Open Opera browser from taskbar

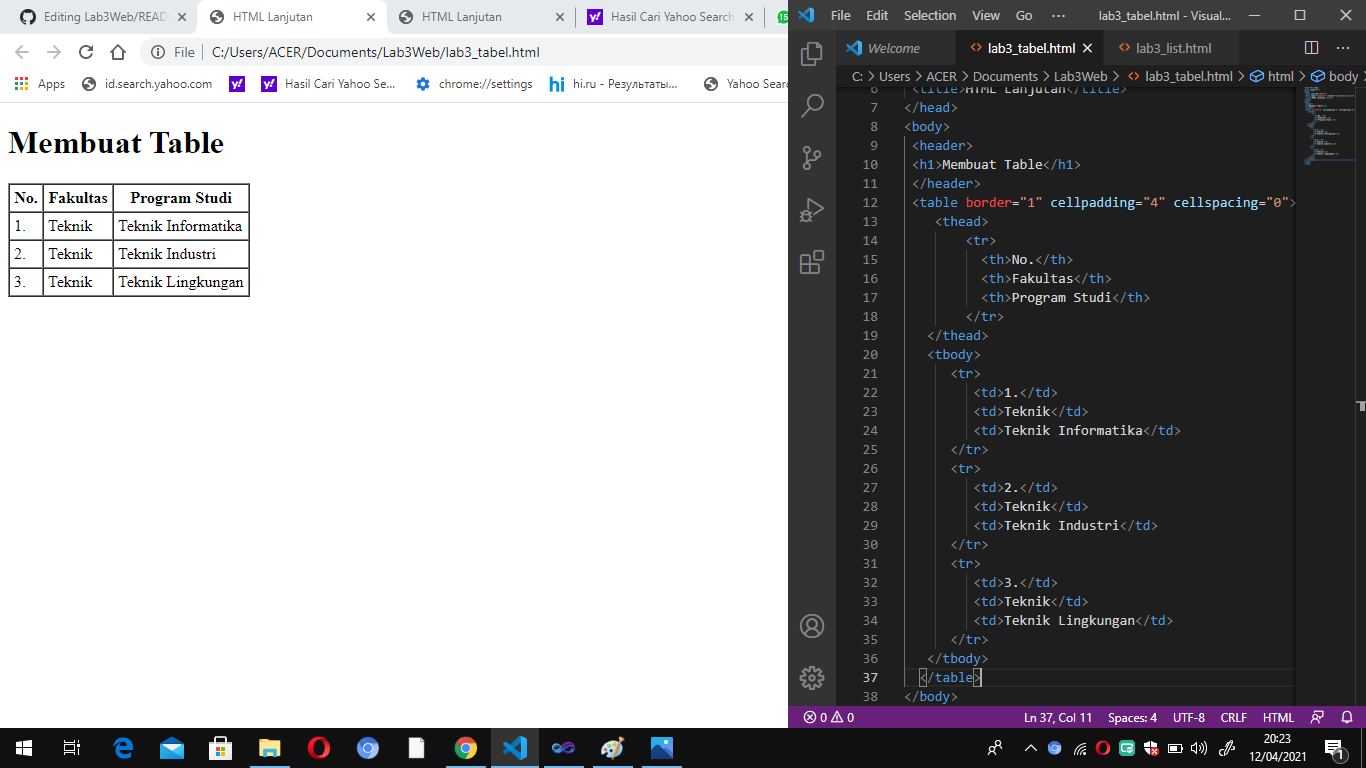pyautogui.click(x=319, y=748)
